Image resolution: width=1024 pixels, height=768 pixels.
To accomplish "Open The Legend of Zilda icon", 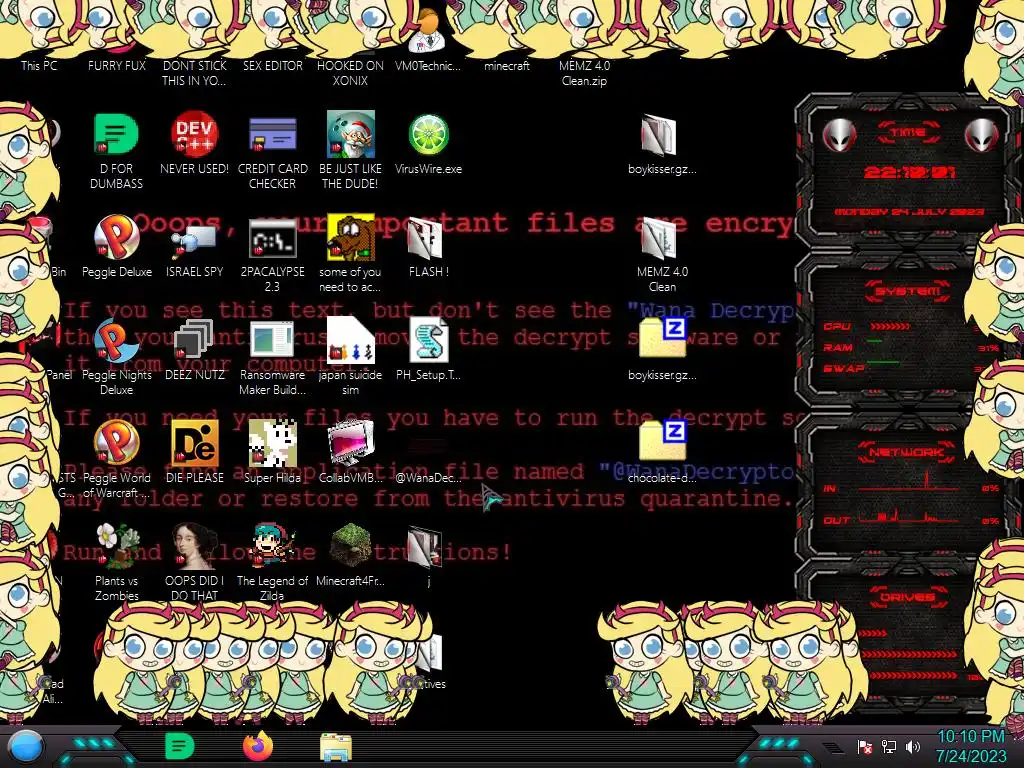I will point(272,547).
